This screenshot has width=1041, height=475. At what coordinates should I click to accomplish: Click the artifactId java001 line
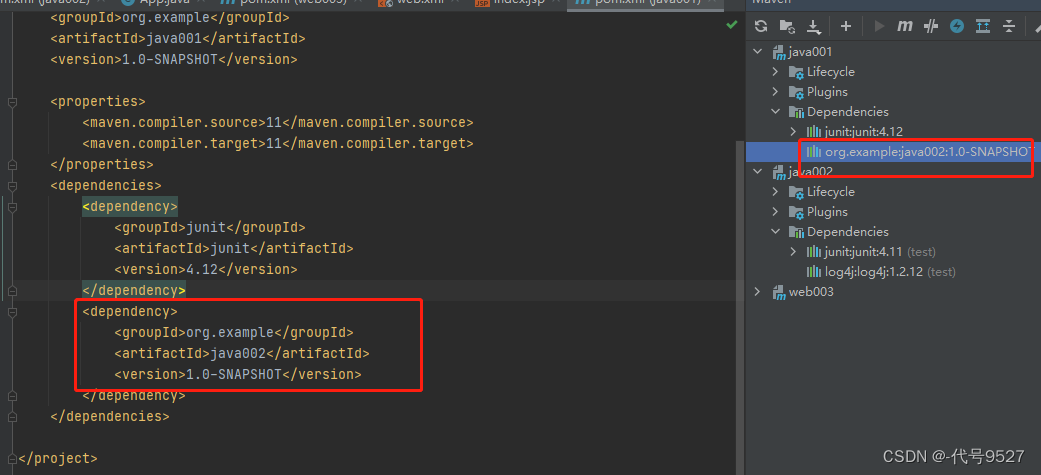coord(178,39)
